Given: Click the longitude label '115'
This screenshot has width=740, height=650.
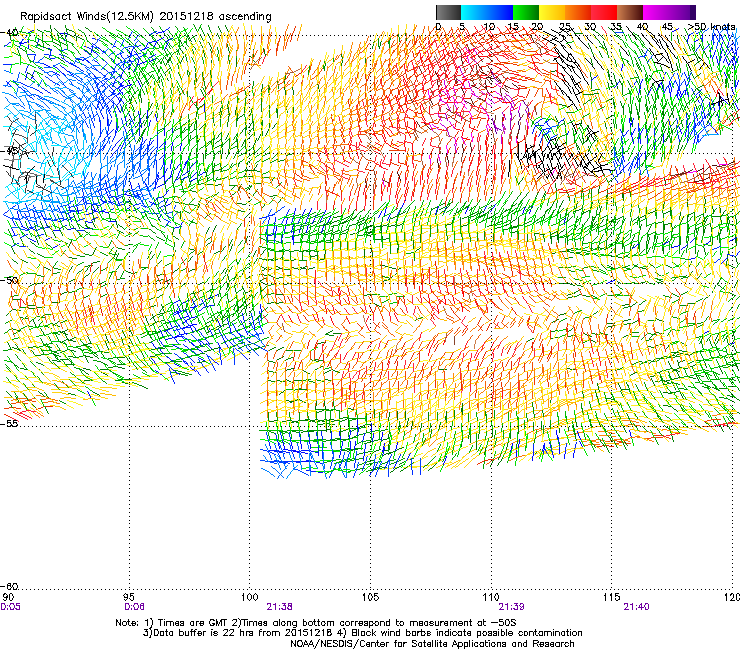Looking at the screenshot, I should (612, 598).
